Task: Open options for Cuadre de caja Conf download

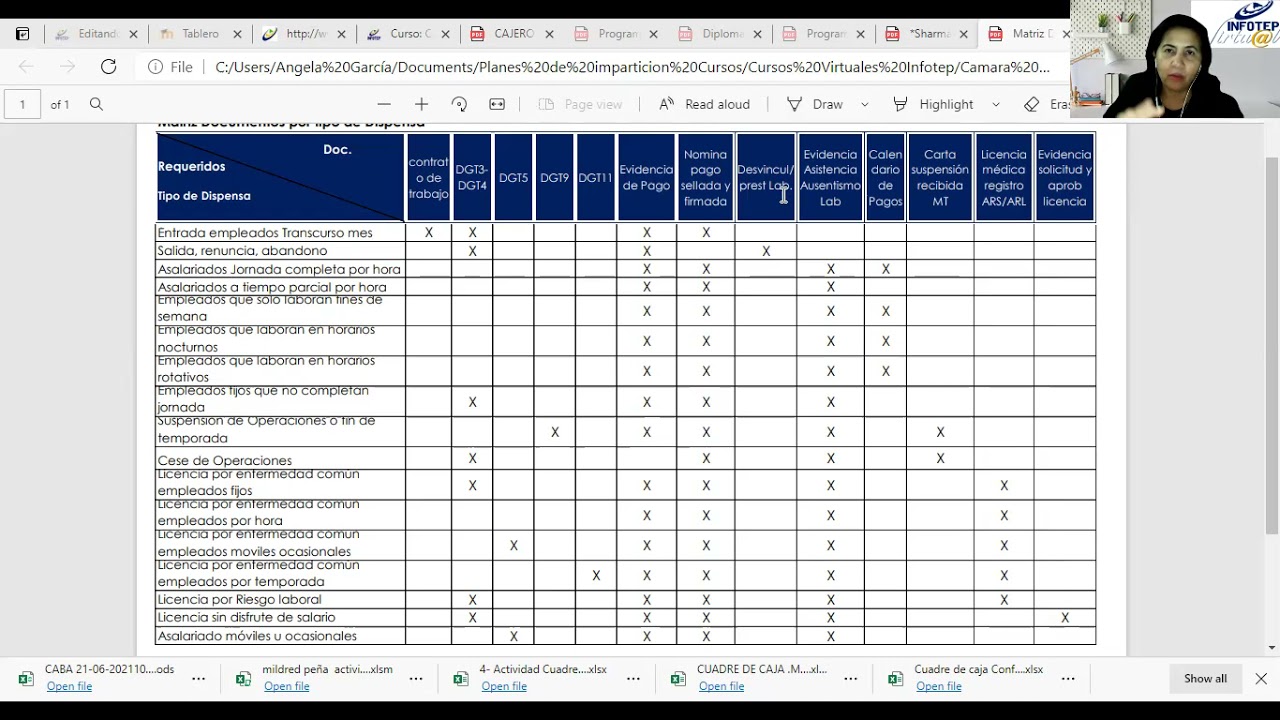Action: pyautogui.click(x=1068, y=678)
